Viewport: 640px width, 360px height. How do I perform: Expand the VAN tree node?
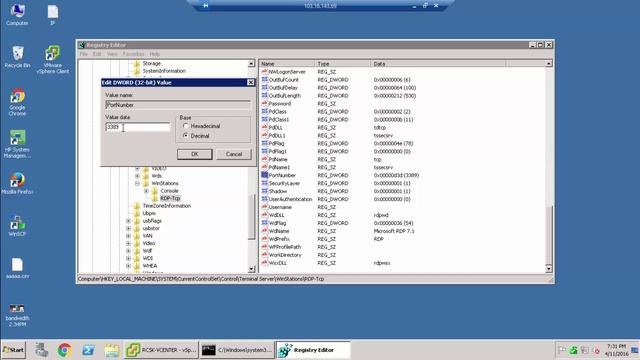coord(129,236)
